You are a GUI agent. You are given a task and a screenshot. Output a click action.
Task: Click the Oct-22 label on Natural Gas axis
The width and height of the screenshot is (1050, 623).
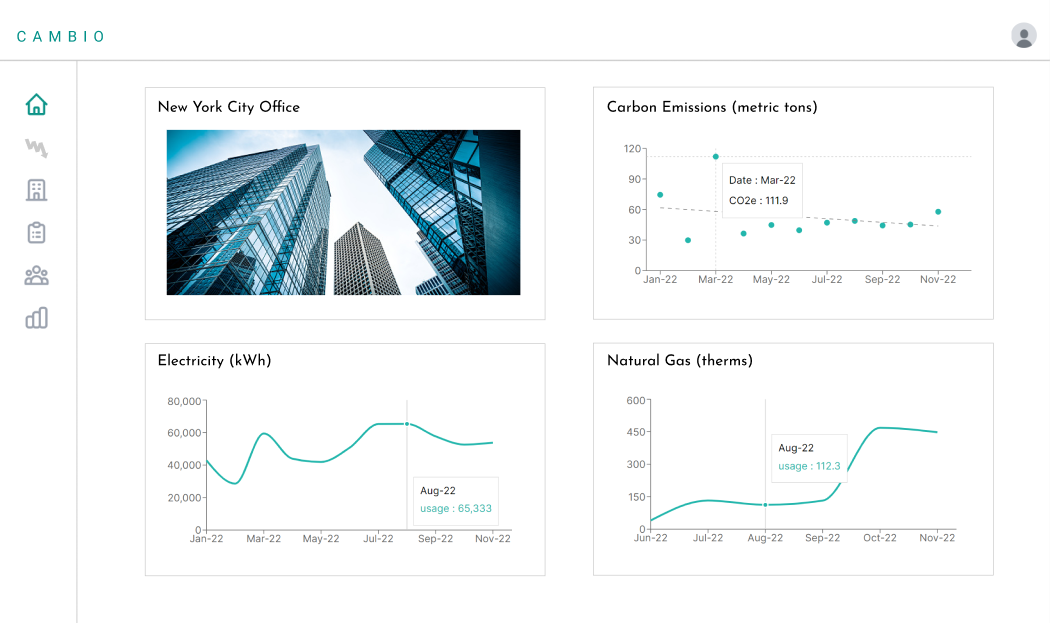tap(880, 538)
